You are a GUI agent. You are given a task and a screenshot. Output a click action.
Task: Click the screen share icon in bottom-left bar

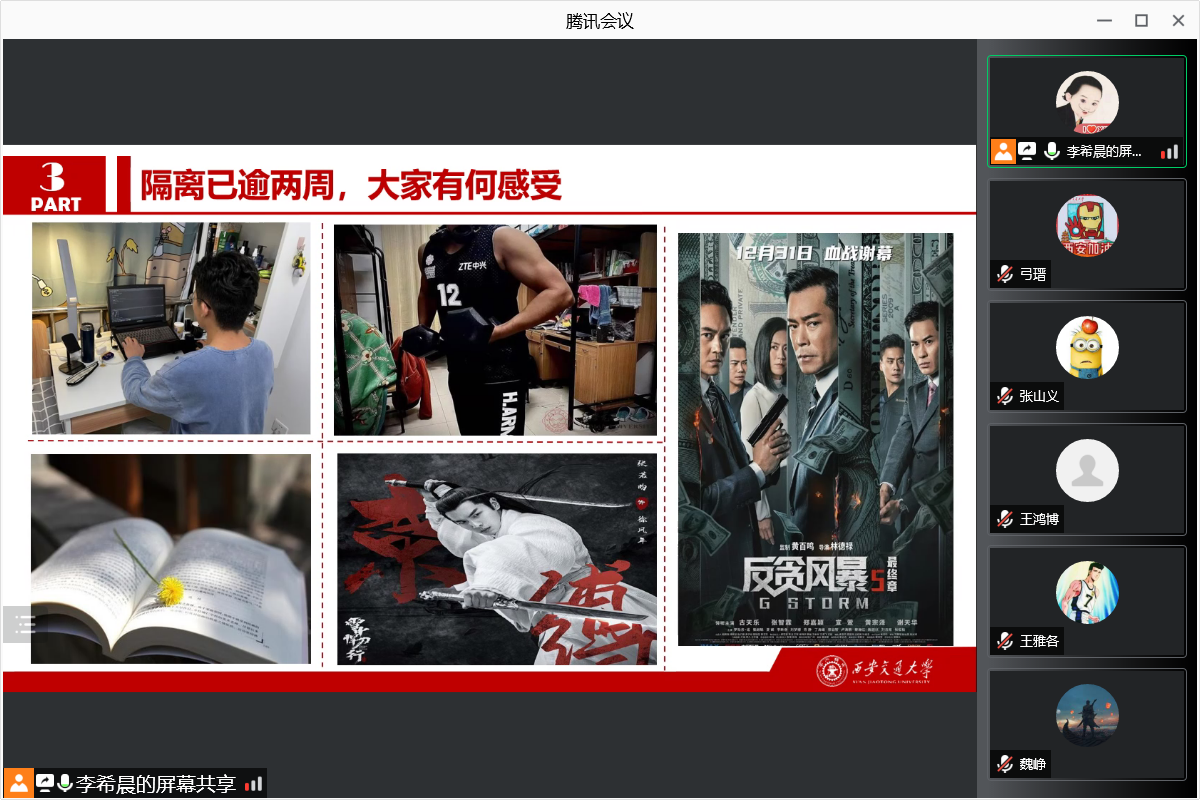pyautogui.click(x=45, y=783)
